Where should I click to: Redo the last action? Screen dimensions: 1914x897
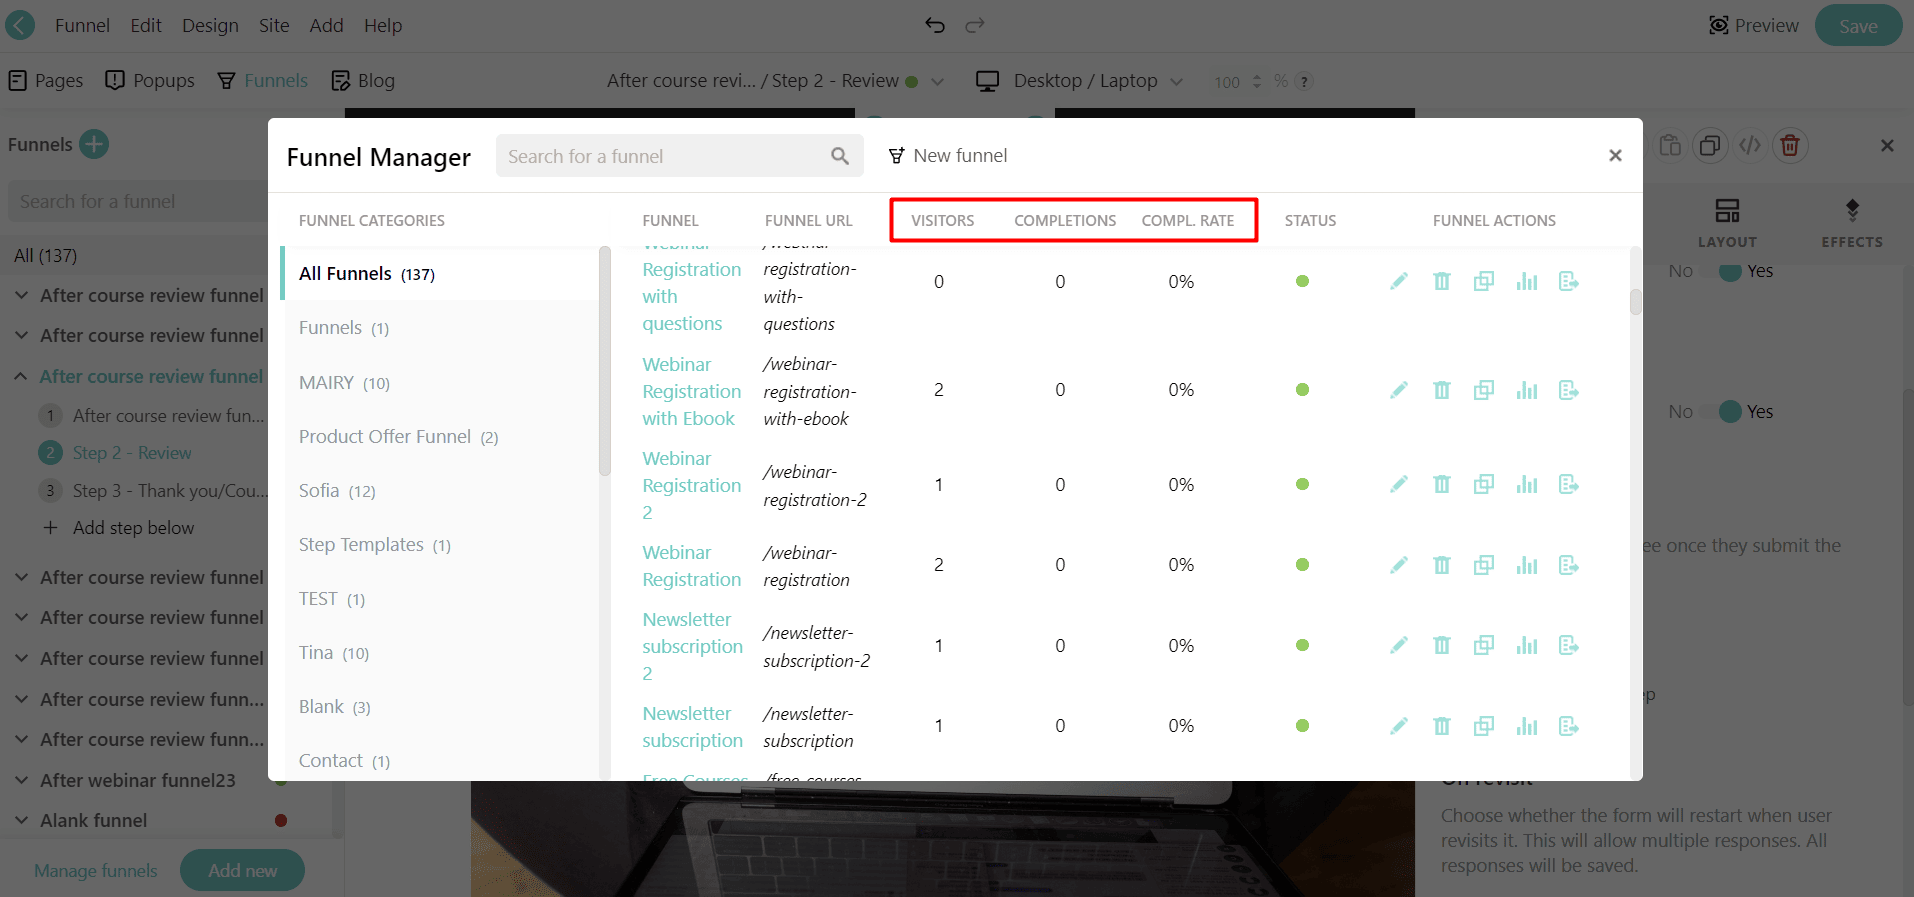[x=975, y=25]
